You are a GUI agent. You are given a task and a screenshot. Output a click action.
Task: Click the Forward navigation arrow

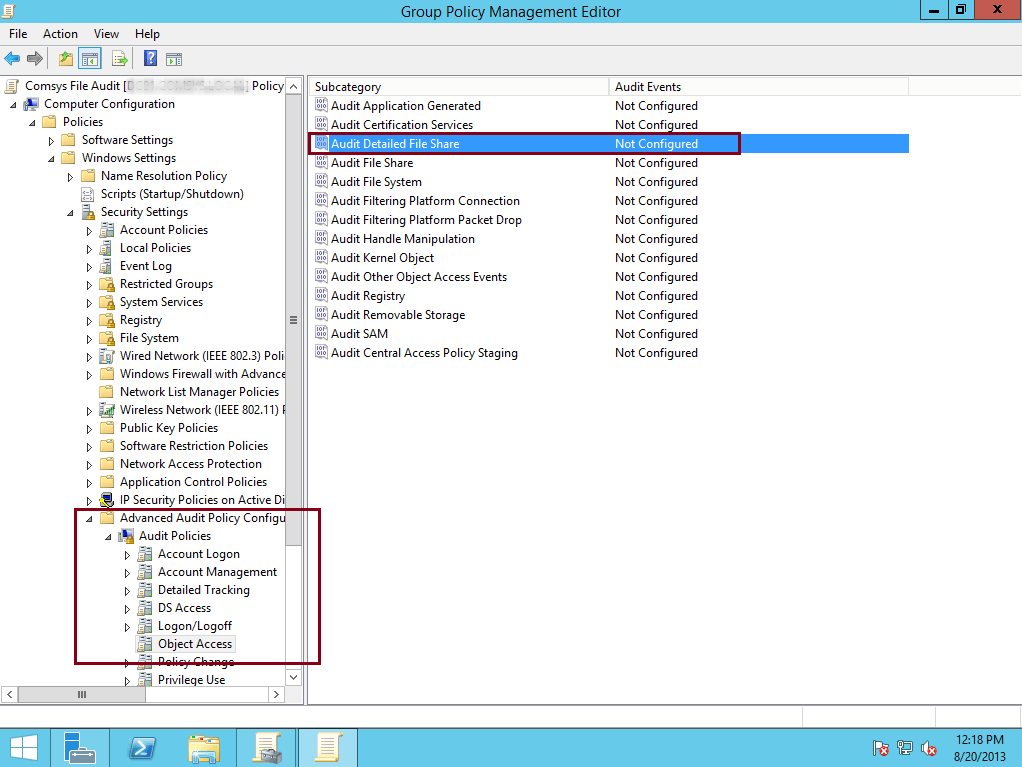pos(36,58)
